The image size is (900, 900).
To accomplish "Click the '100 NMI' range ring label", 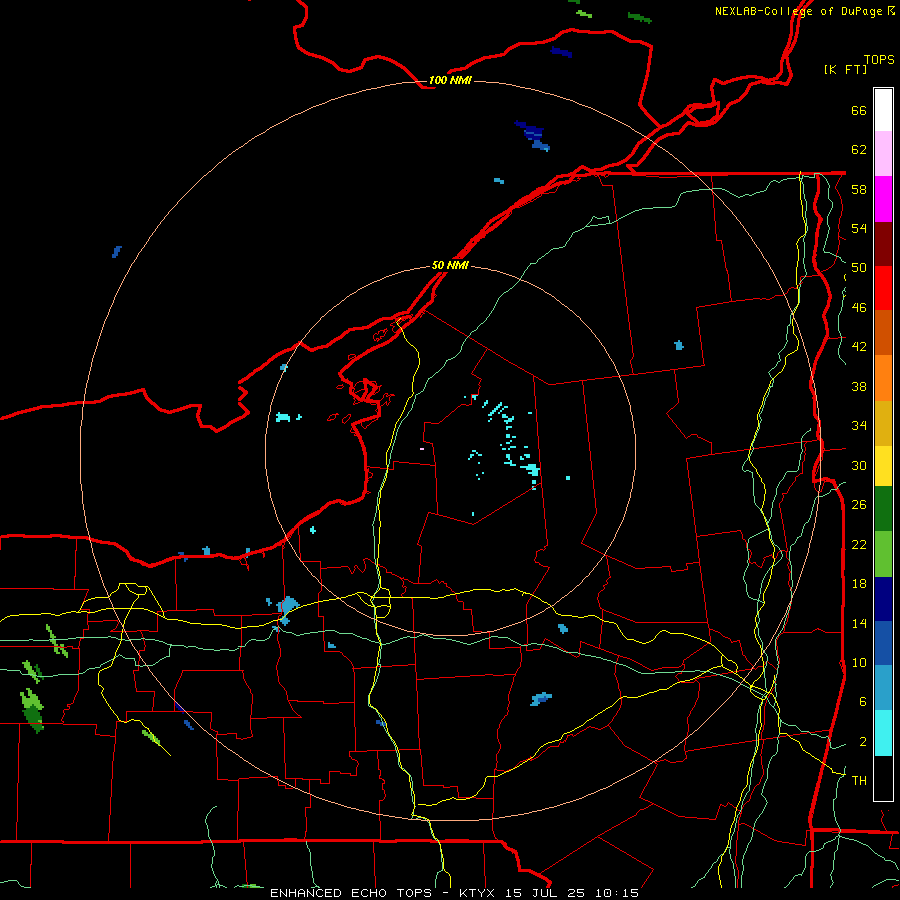I will [x=450, y=80].
